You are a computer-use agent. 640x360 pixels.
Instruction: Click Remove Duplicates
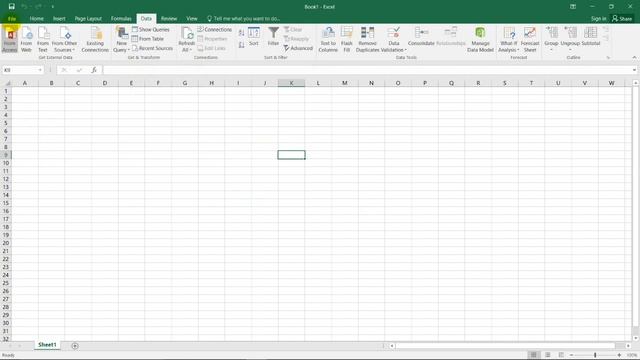(x=367, y=39)
